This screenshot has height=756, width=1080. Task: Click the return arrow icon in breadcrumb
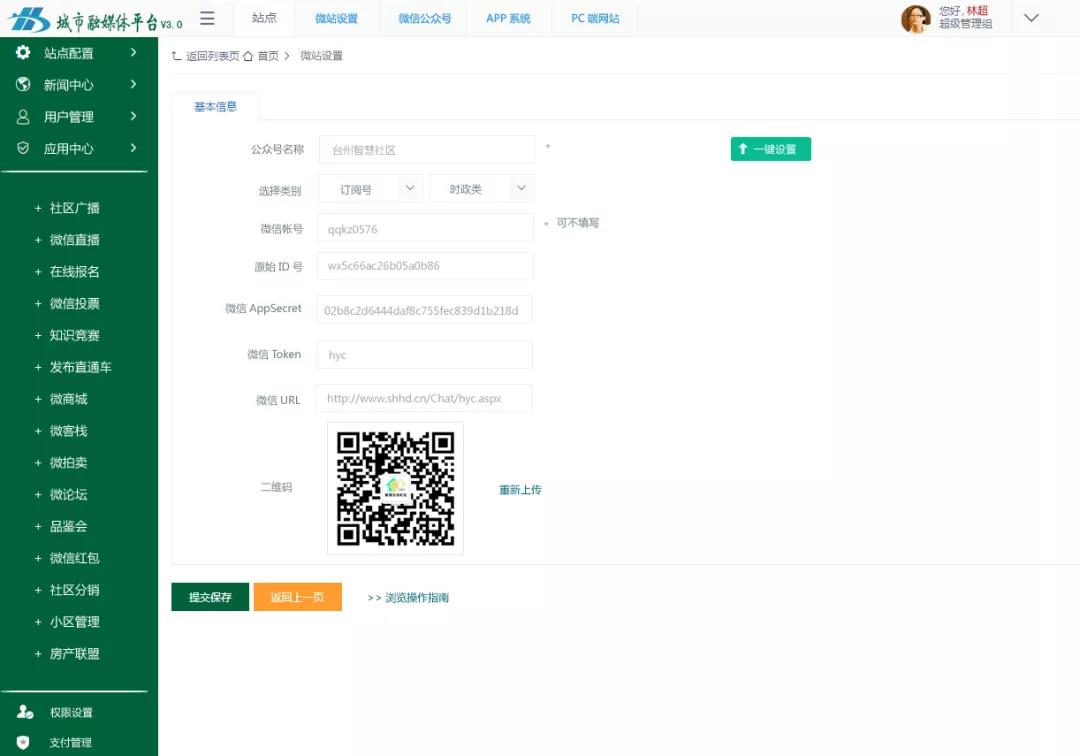click(x=177, y=56)
